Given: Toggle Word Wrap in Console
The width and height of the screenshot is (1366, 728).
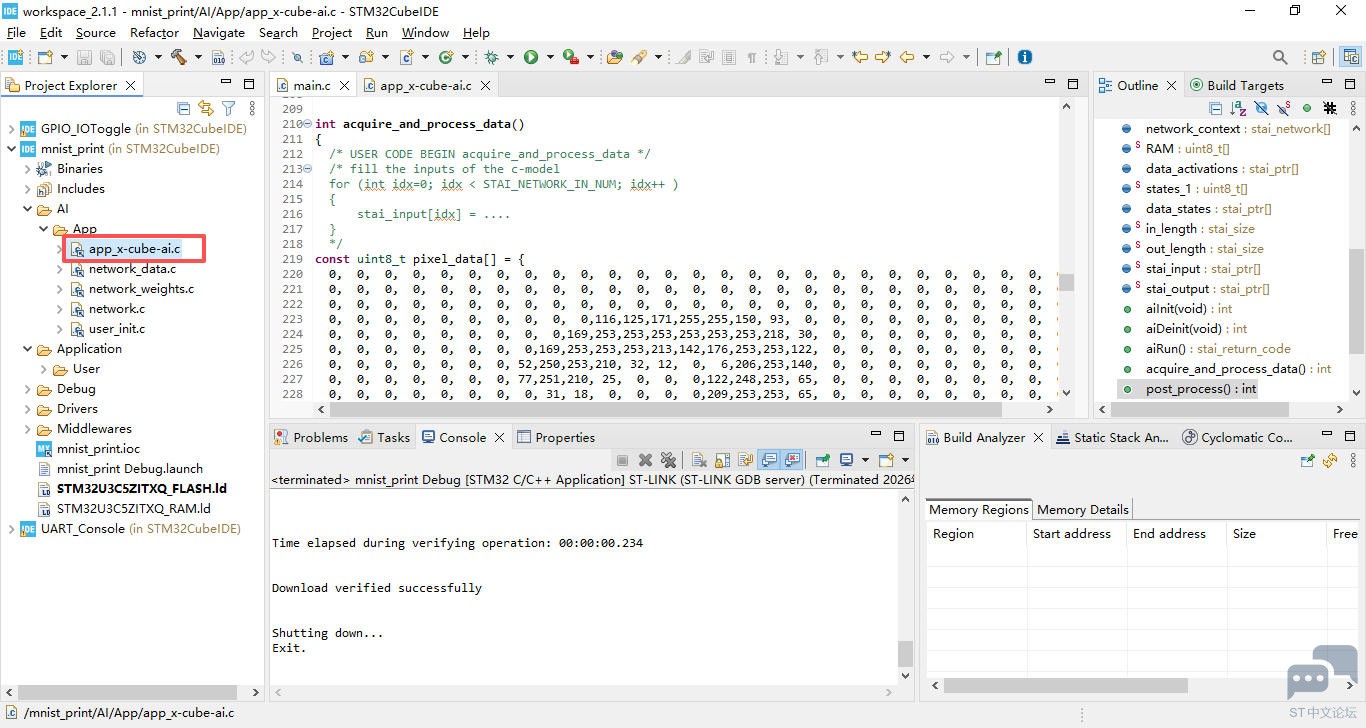Looking at the screenshot, I should 745,460.
